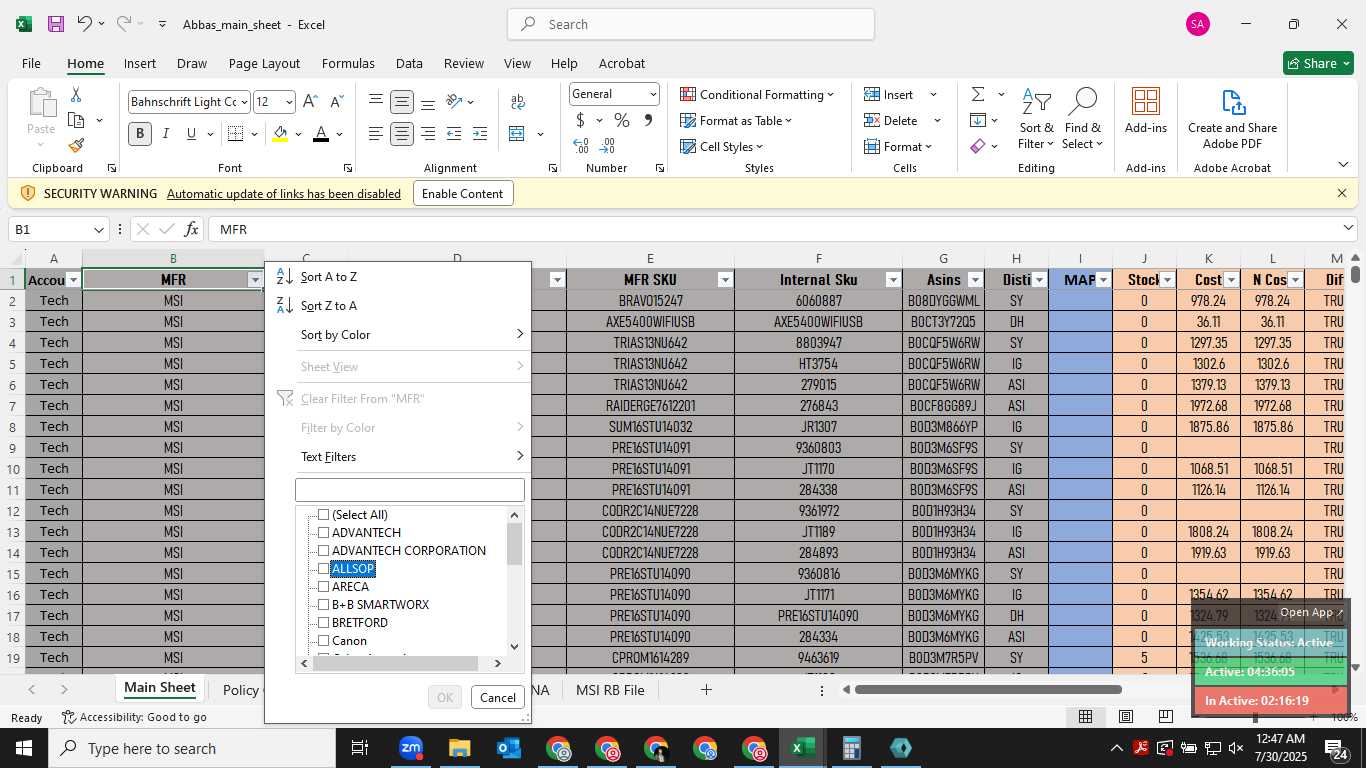Check the BRETFORD filter checkbox
This screenshot has width=1366, height=768.
coord(323,623)
